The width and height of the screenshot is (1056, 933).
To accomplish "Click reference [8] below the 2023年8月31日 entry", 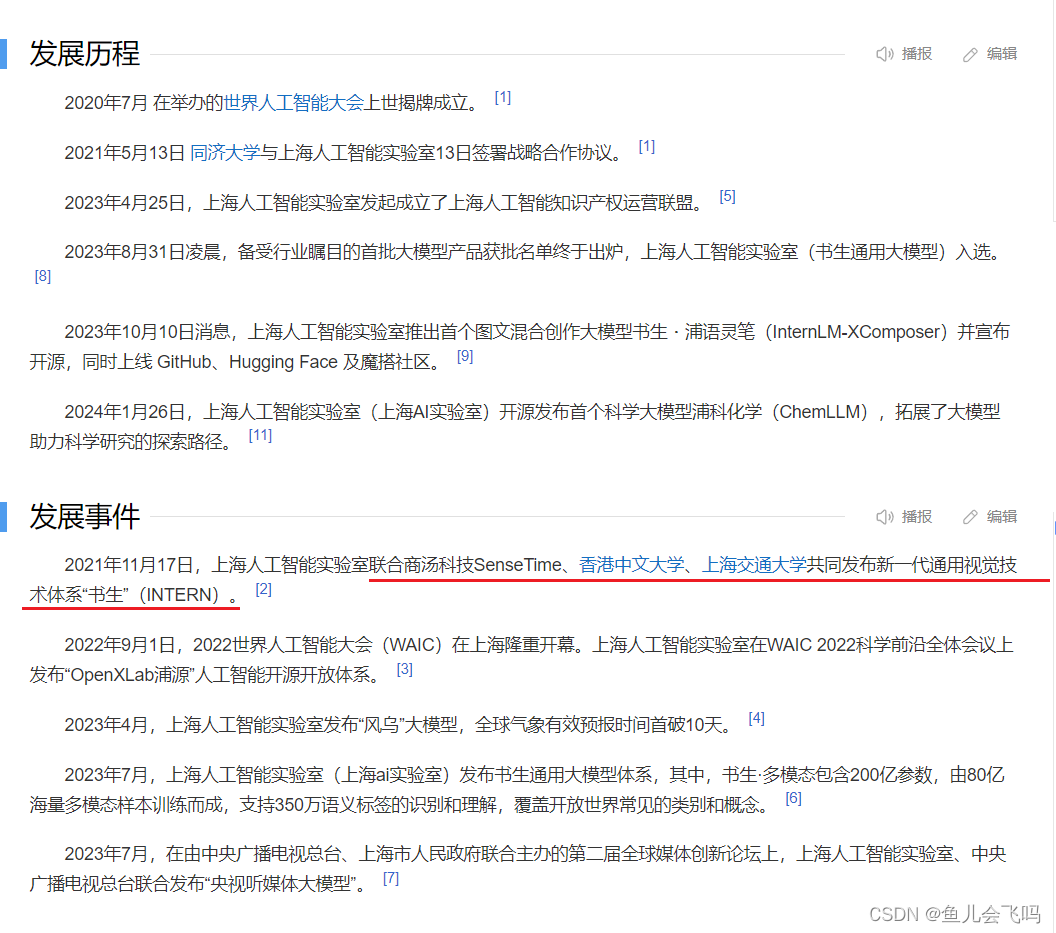I will point(42,276).
